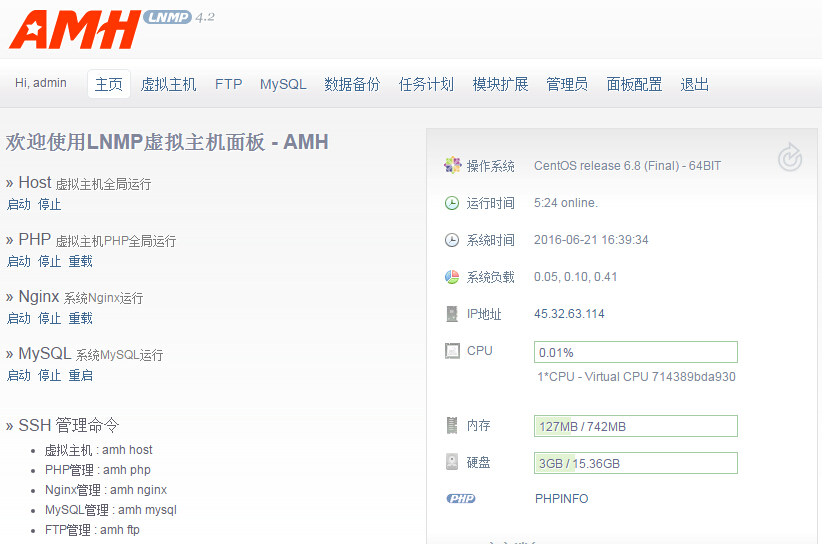Click 启动 under MySQL
This screenshot has width=822, height=544.
19,375
